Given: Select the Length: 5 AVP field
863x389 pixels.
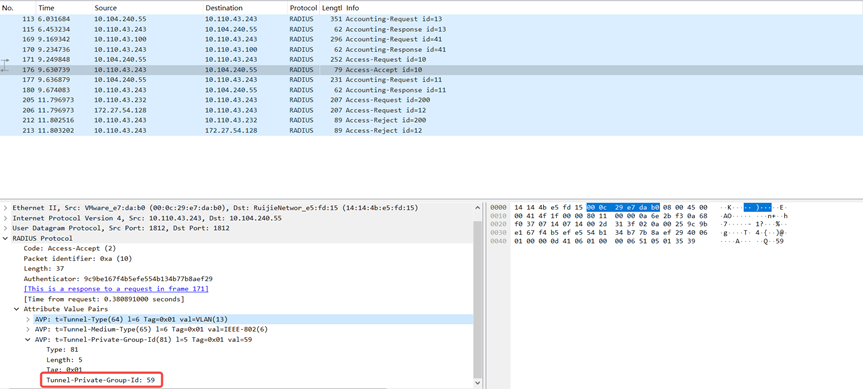Looking at the screenshot, I should 63,360.
